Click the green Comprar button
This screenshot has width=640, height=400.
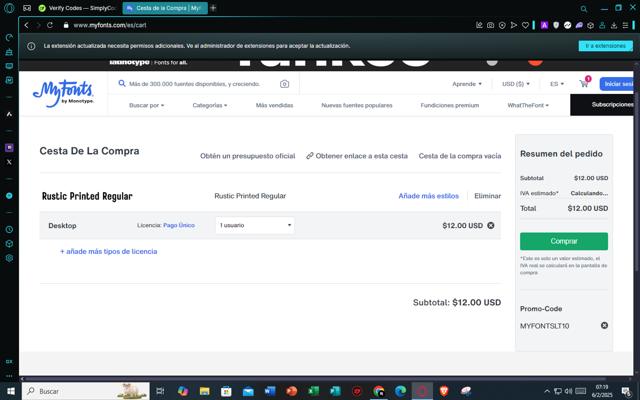click(564, 241)
